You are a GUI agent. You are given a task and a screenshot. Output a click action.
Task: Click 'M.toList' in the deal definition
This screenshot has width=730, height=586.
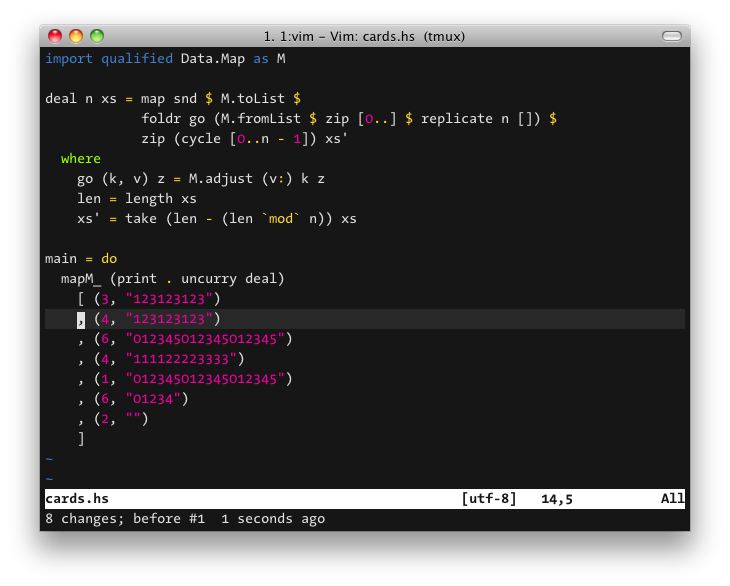point(252,99)
